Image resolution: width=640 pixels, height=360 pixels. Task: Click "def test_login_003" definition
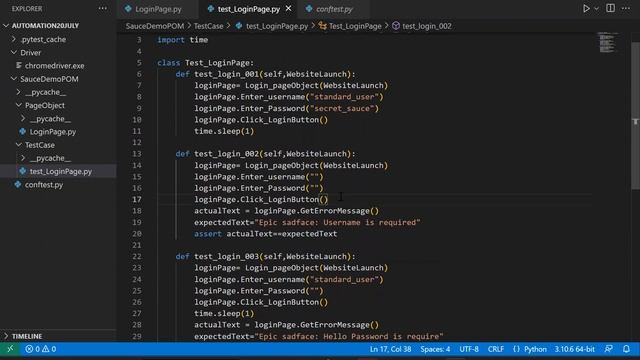[265, 257]
